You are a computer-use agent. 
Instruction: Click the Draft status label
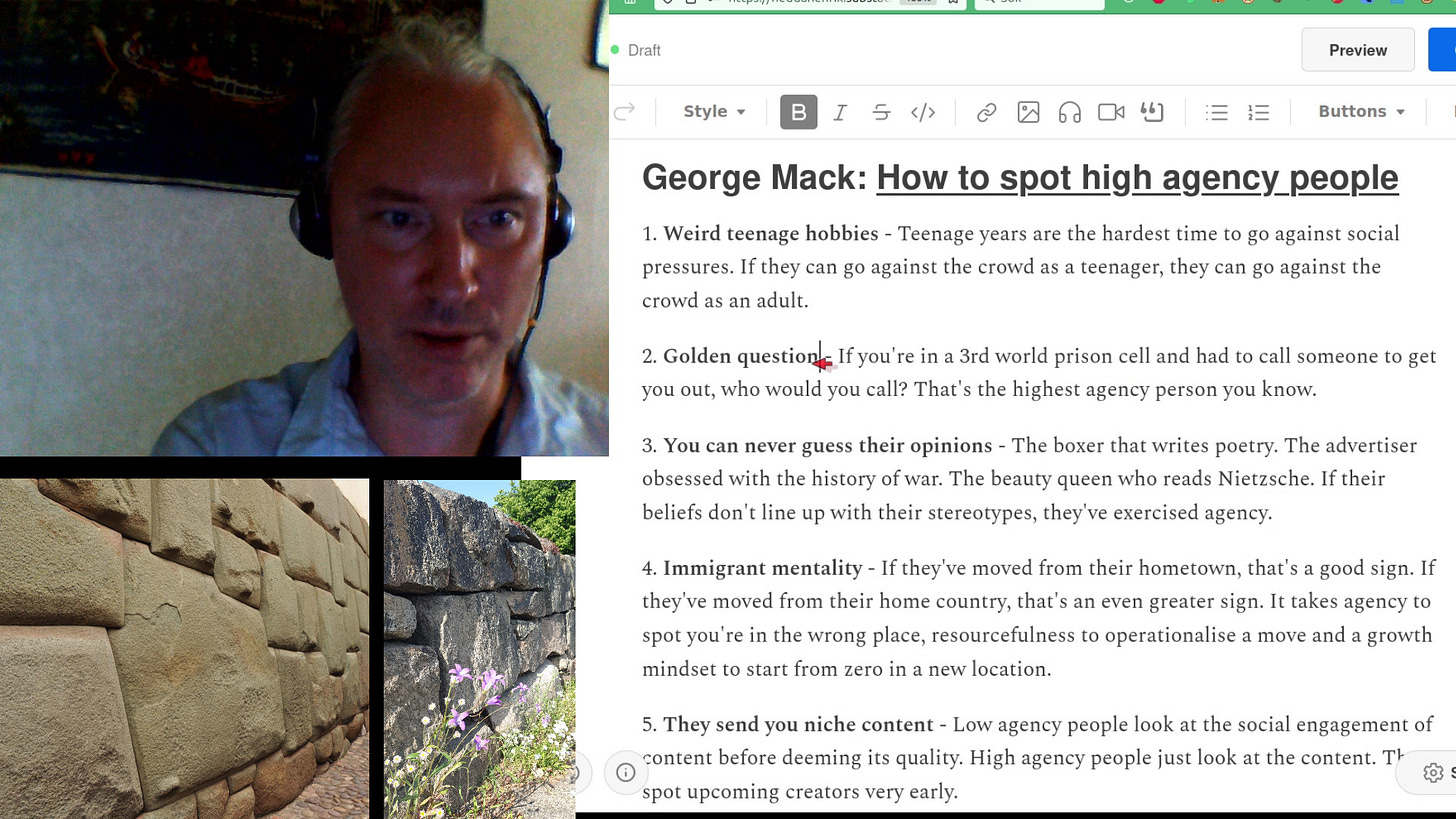(x=644, y=50)
